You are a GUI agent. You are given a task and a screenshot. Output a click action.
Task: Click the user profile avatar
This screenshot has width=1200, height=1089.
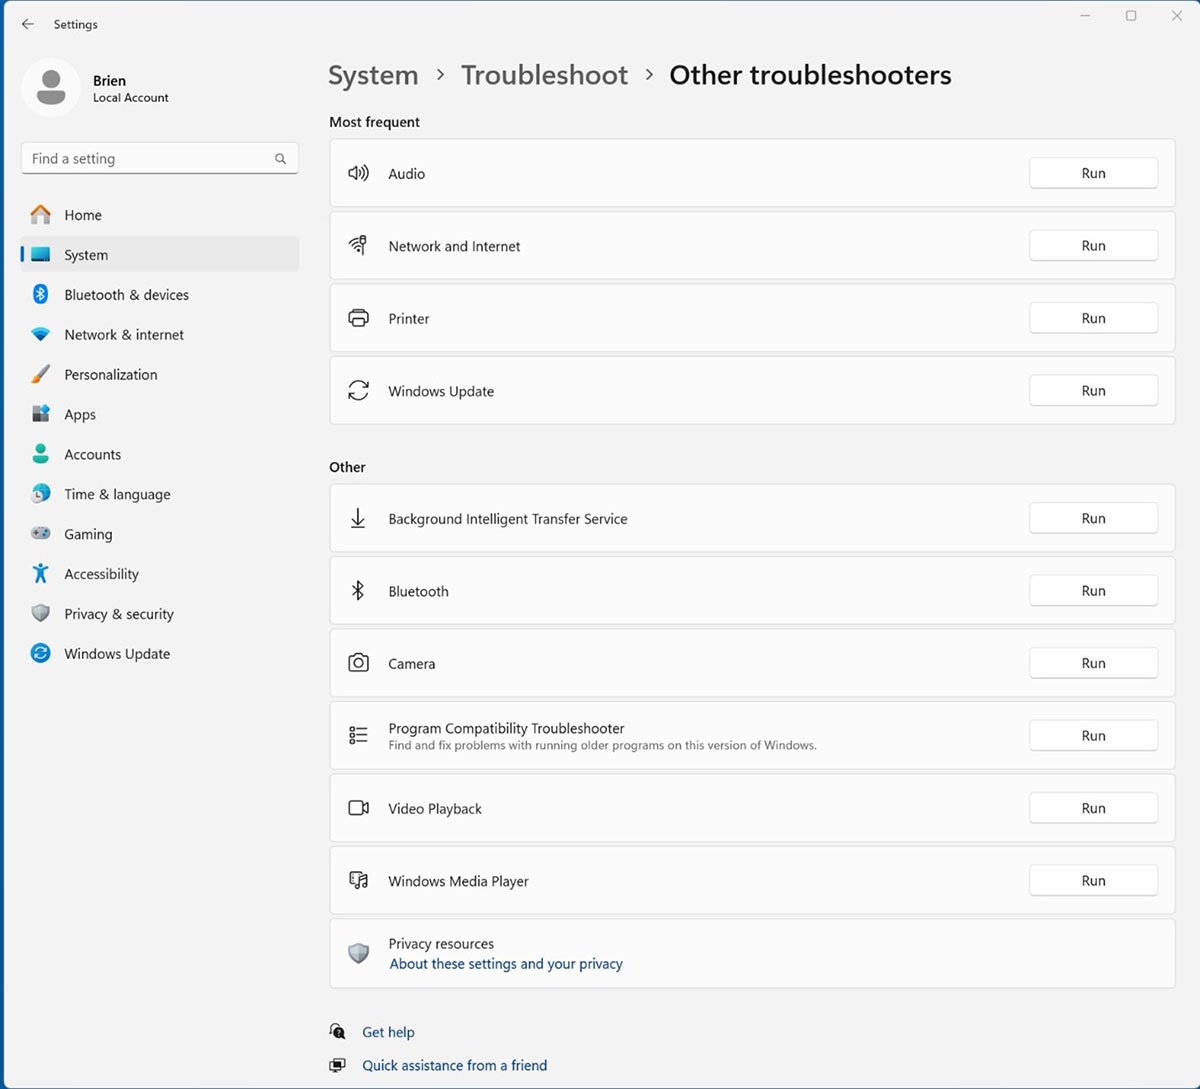point(51,88)
